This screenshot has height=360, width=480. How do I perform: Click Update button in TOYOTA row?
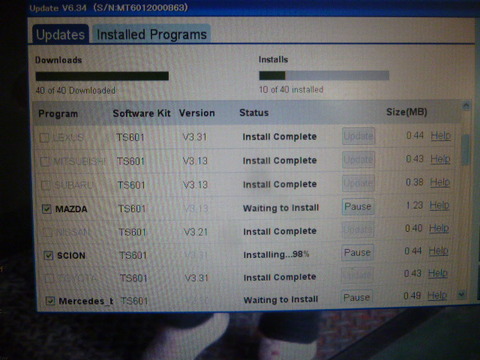pyautogui.click(x=357, y=275)
